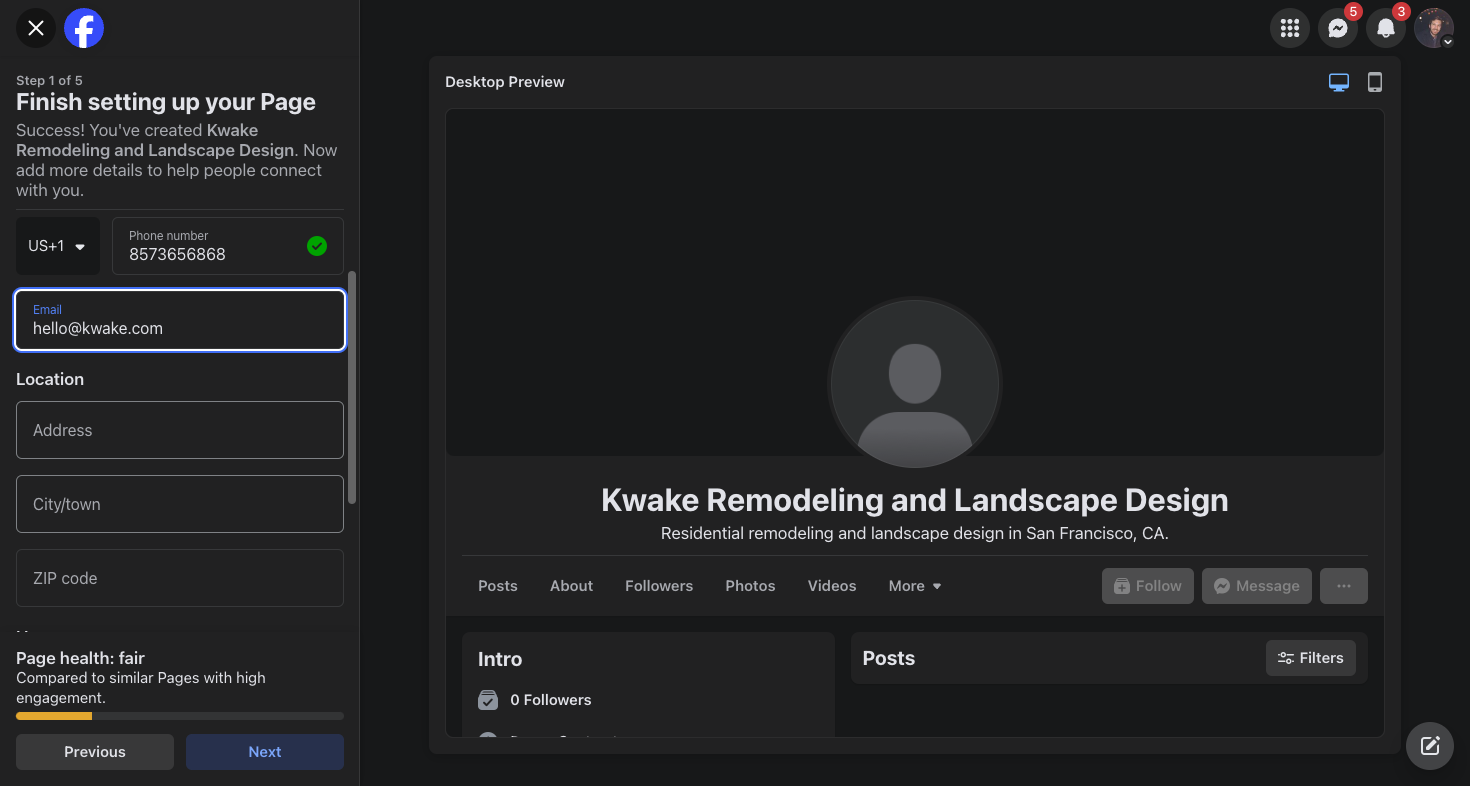Screen dimensions: 1470x786
Task: Click the new message compose icon
Action: pyautogui.click(x=1430, y=746)
